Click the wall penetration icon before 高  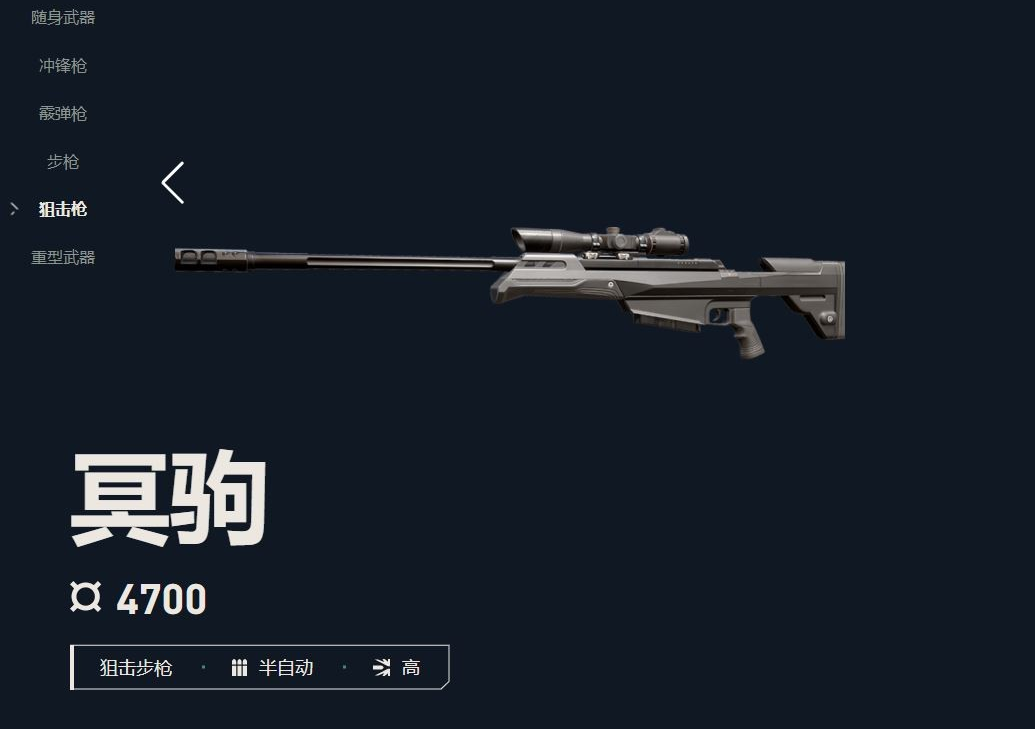[382, 668]
